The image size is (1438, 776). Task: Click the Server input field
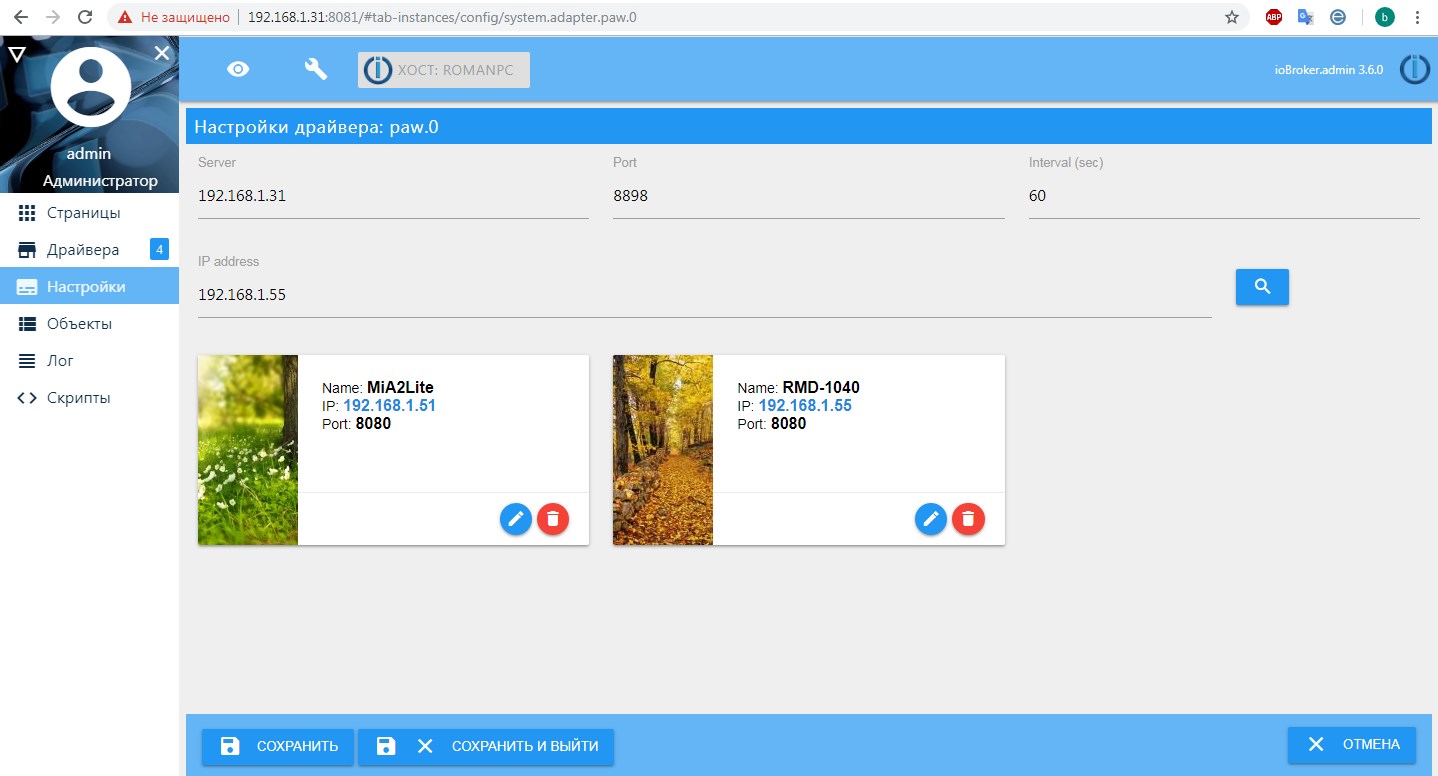(393, 196)
